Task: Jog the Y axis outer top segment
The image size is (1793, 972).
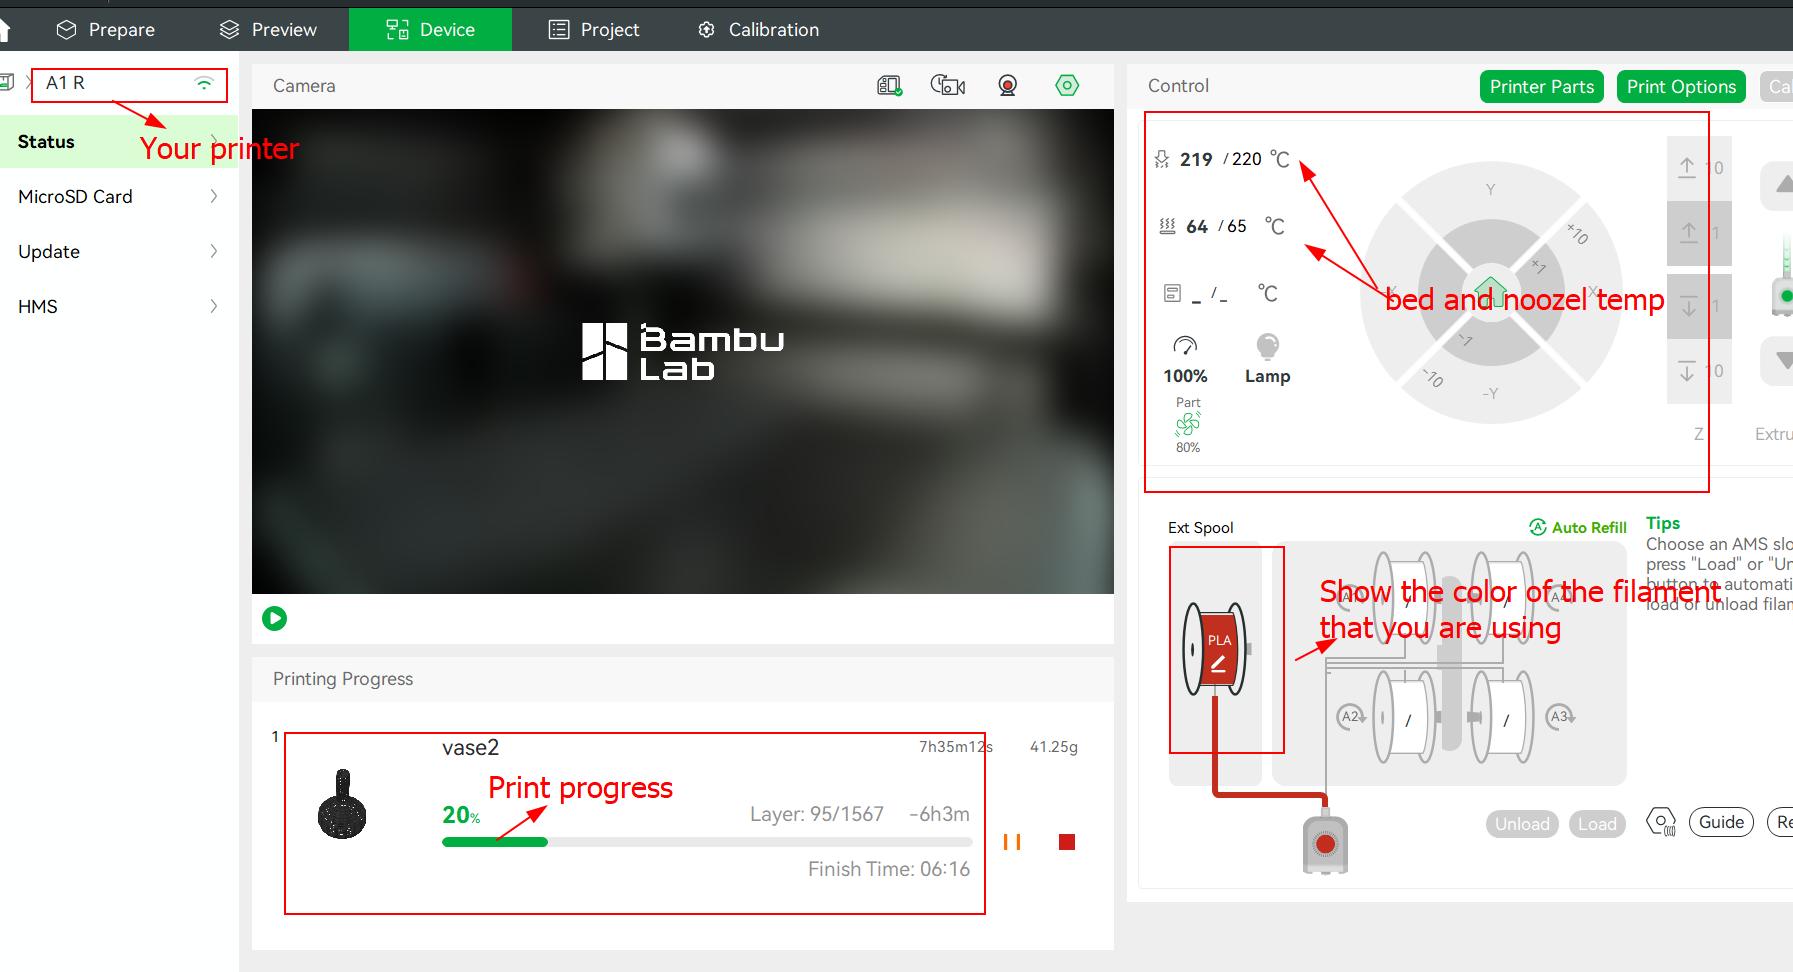Action: coord(1490,189)
